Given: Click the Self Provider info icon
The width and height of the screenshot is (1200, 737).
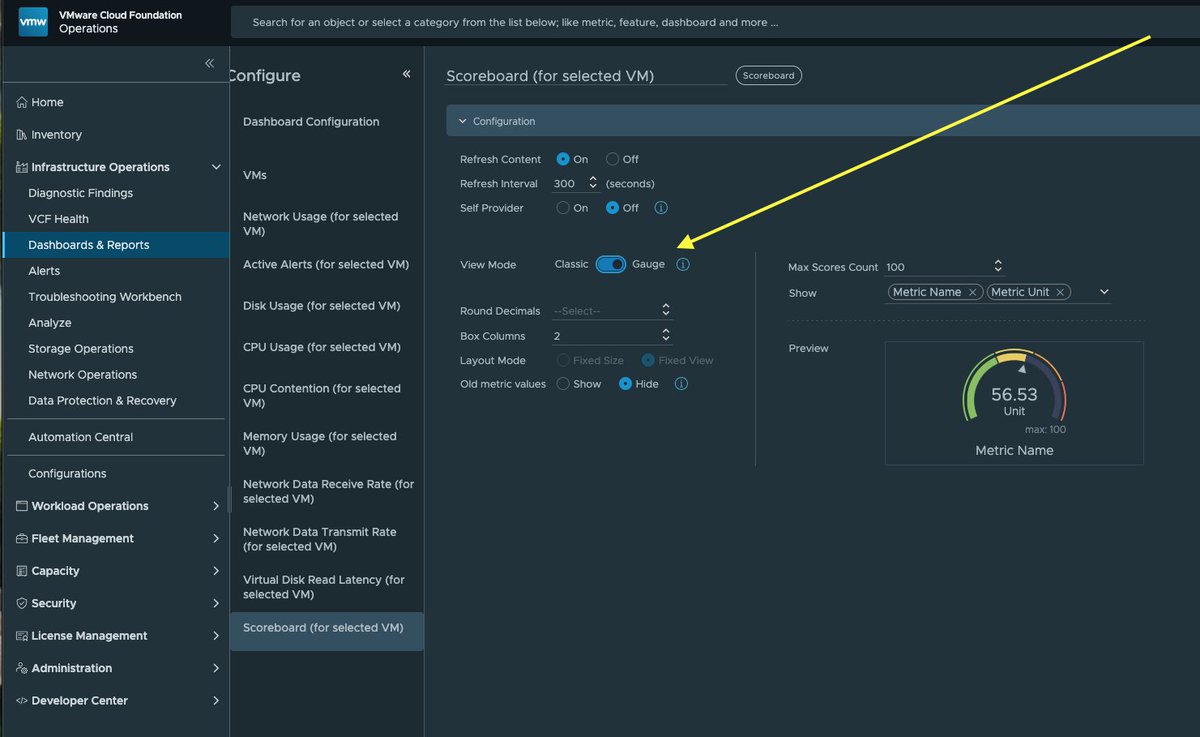Looking at the screenshot, I should coord(661,208).
